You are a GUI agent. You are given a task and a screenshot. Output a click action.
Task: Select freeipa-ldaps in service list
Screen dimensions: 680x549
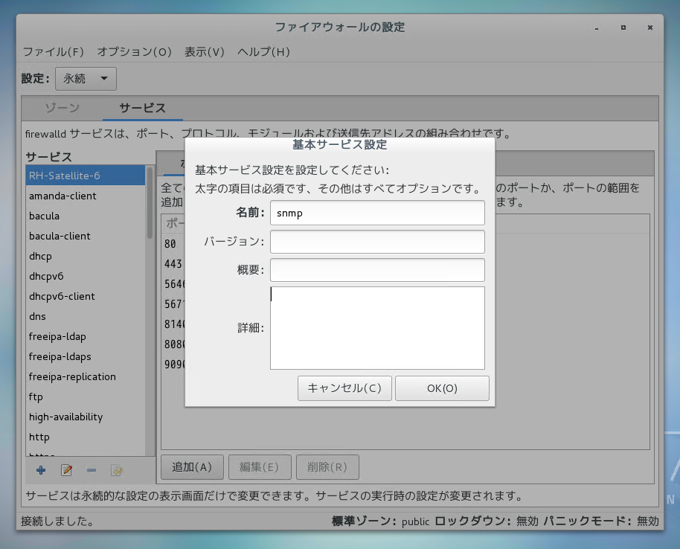(x=85, y=356)
